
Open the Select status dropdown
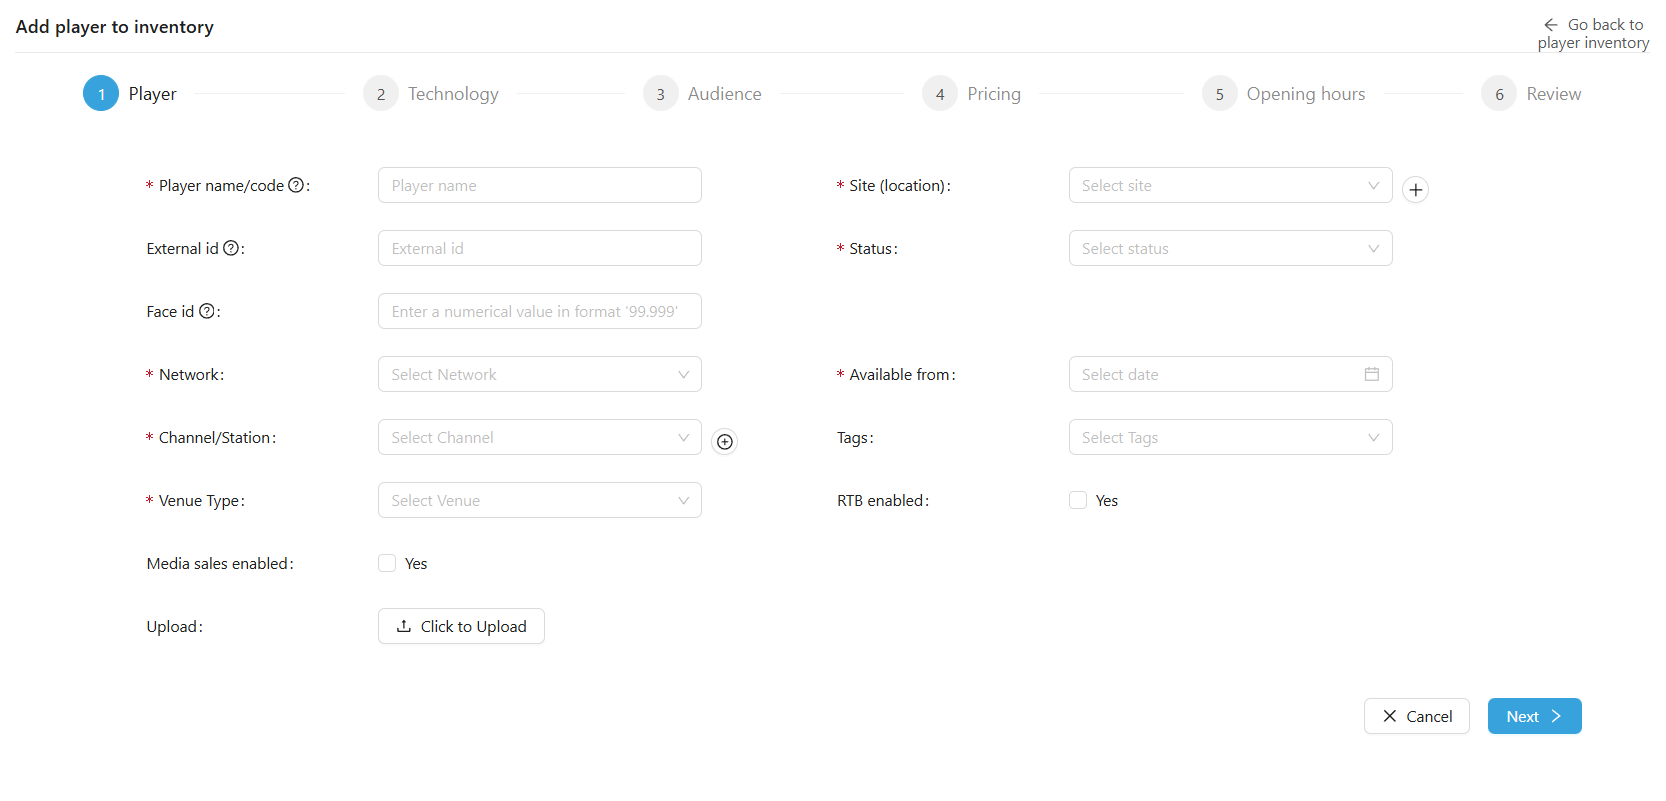coord(1229,248)
